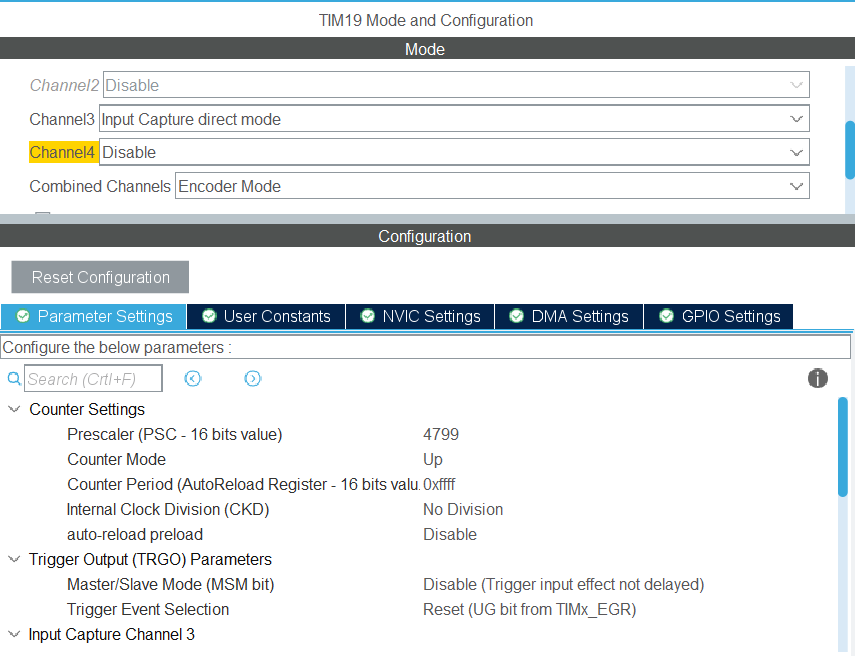Go to next search result arrow
Image resolution: width=855 pixels, height=656 pixels.
point(252,378)
